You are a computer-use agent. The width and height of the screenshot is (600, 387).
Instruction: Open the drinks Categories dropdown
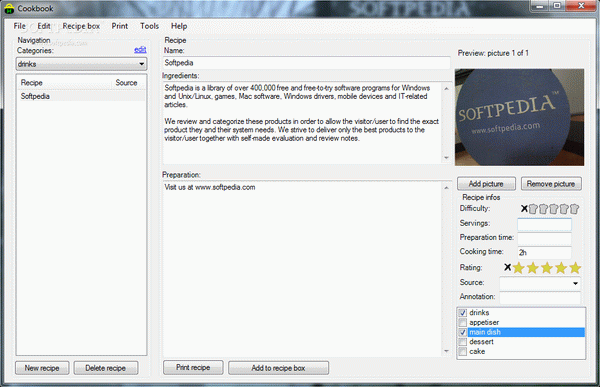(x=81, y=64)
